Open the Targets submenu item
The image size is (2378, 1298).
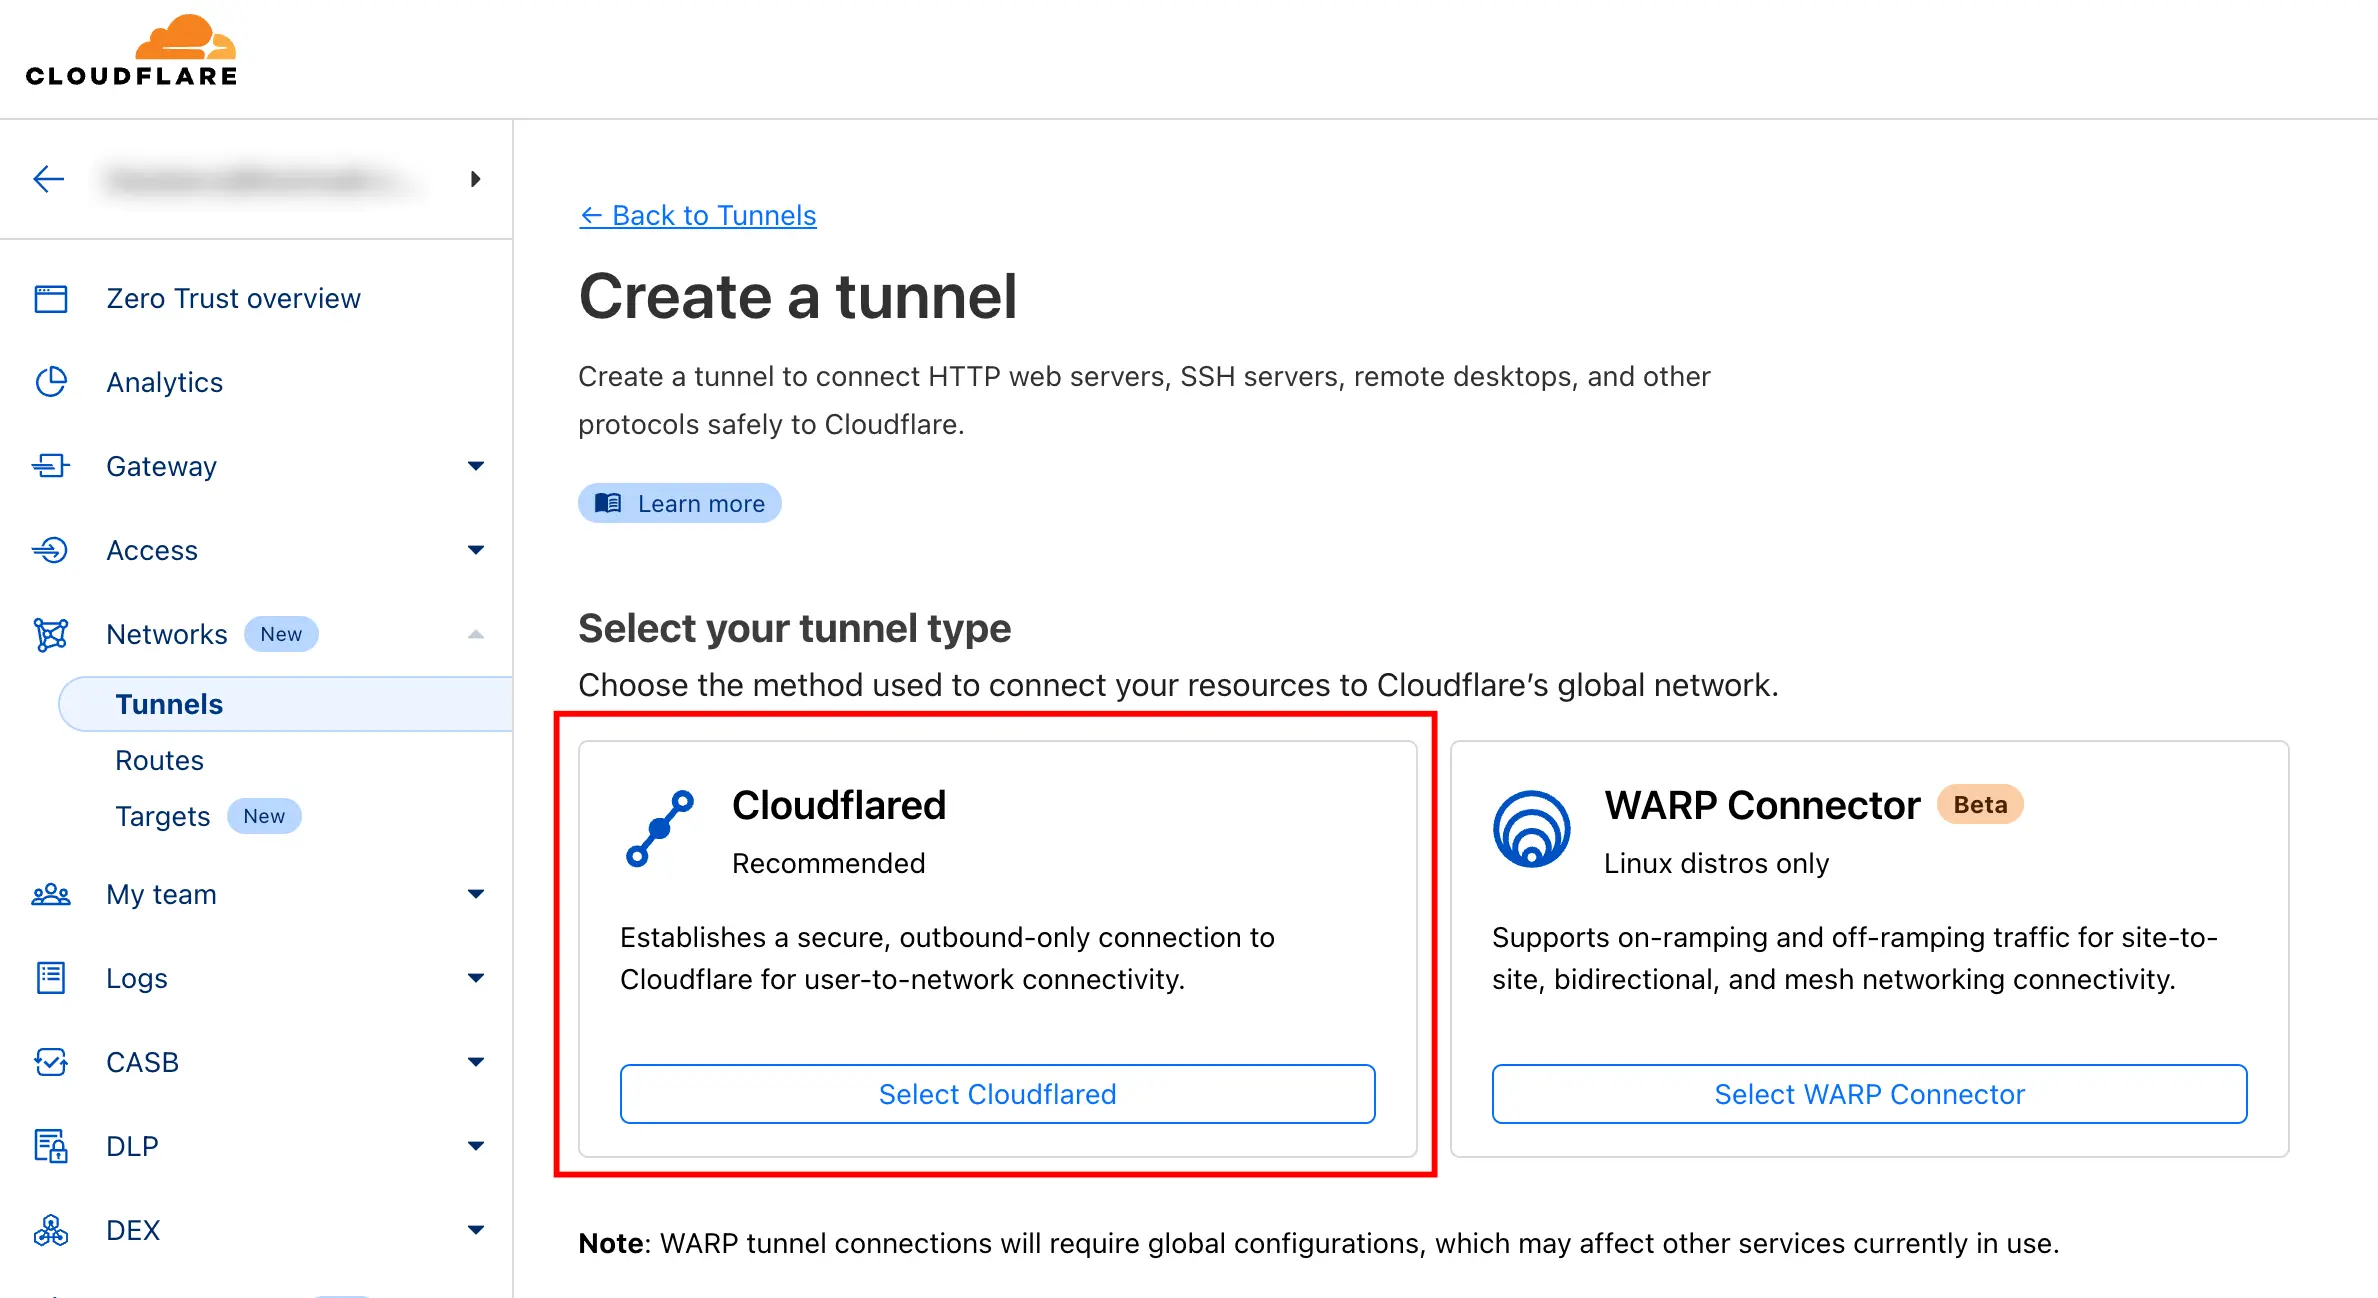(162, 816)
